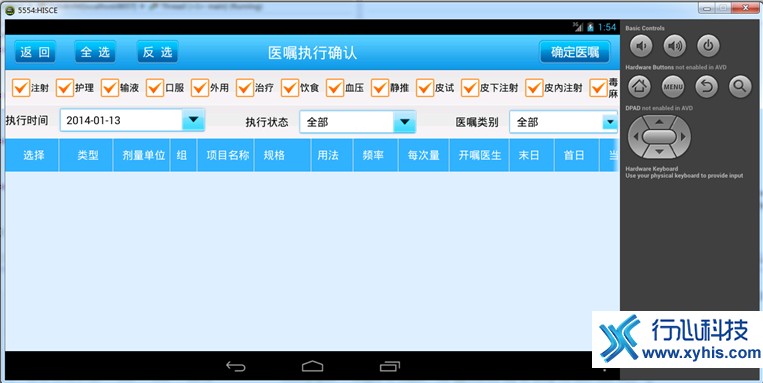Click the 项目名称 column header
The height and width of the screenshot is (383, 763).
pyautogui.click(x=228, y=155)
